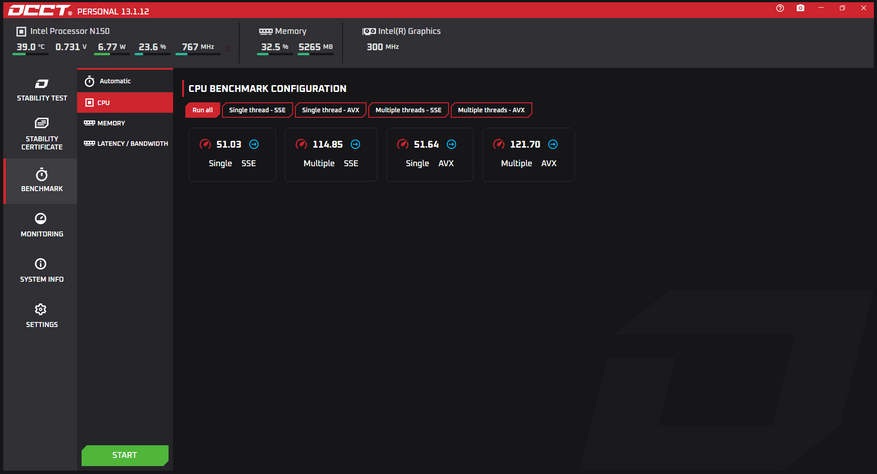Open System Info page

tap(41, 271)
